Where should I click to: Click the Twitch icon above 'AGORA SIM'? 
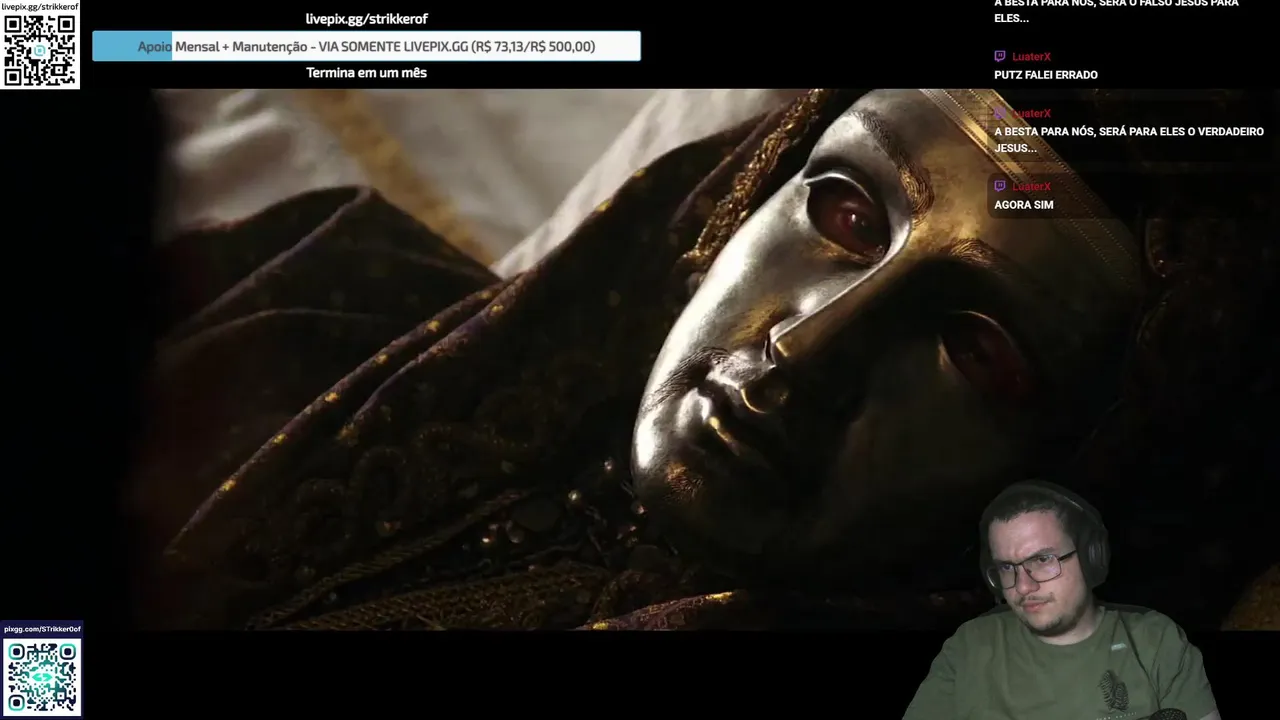click(999, 186)
